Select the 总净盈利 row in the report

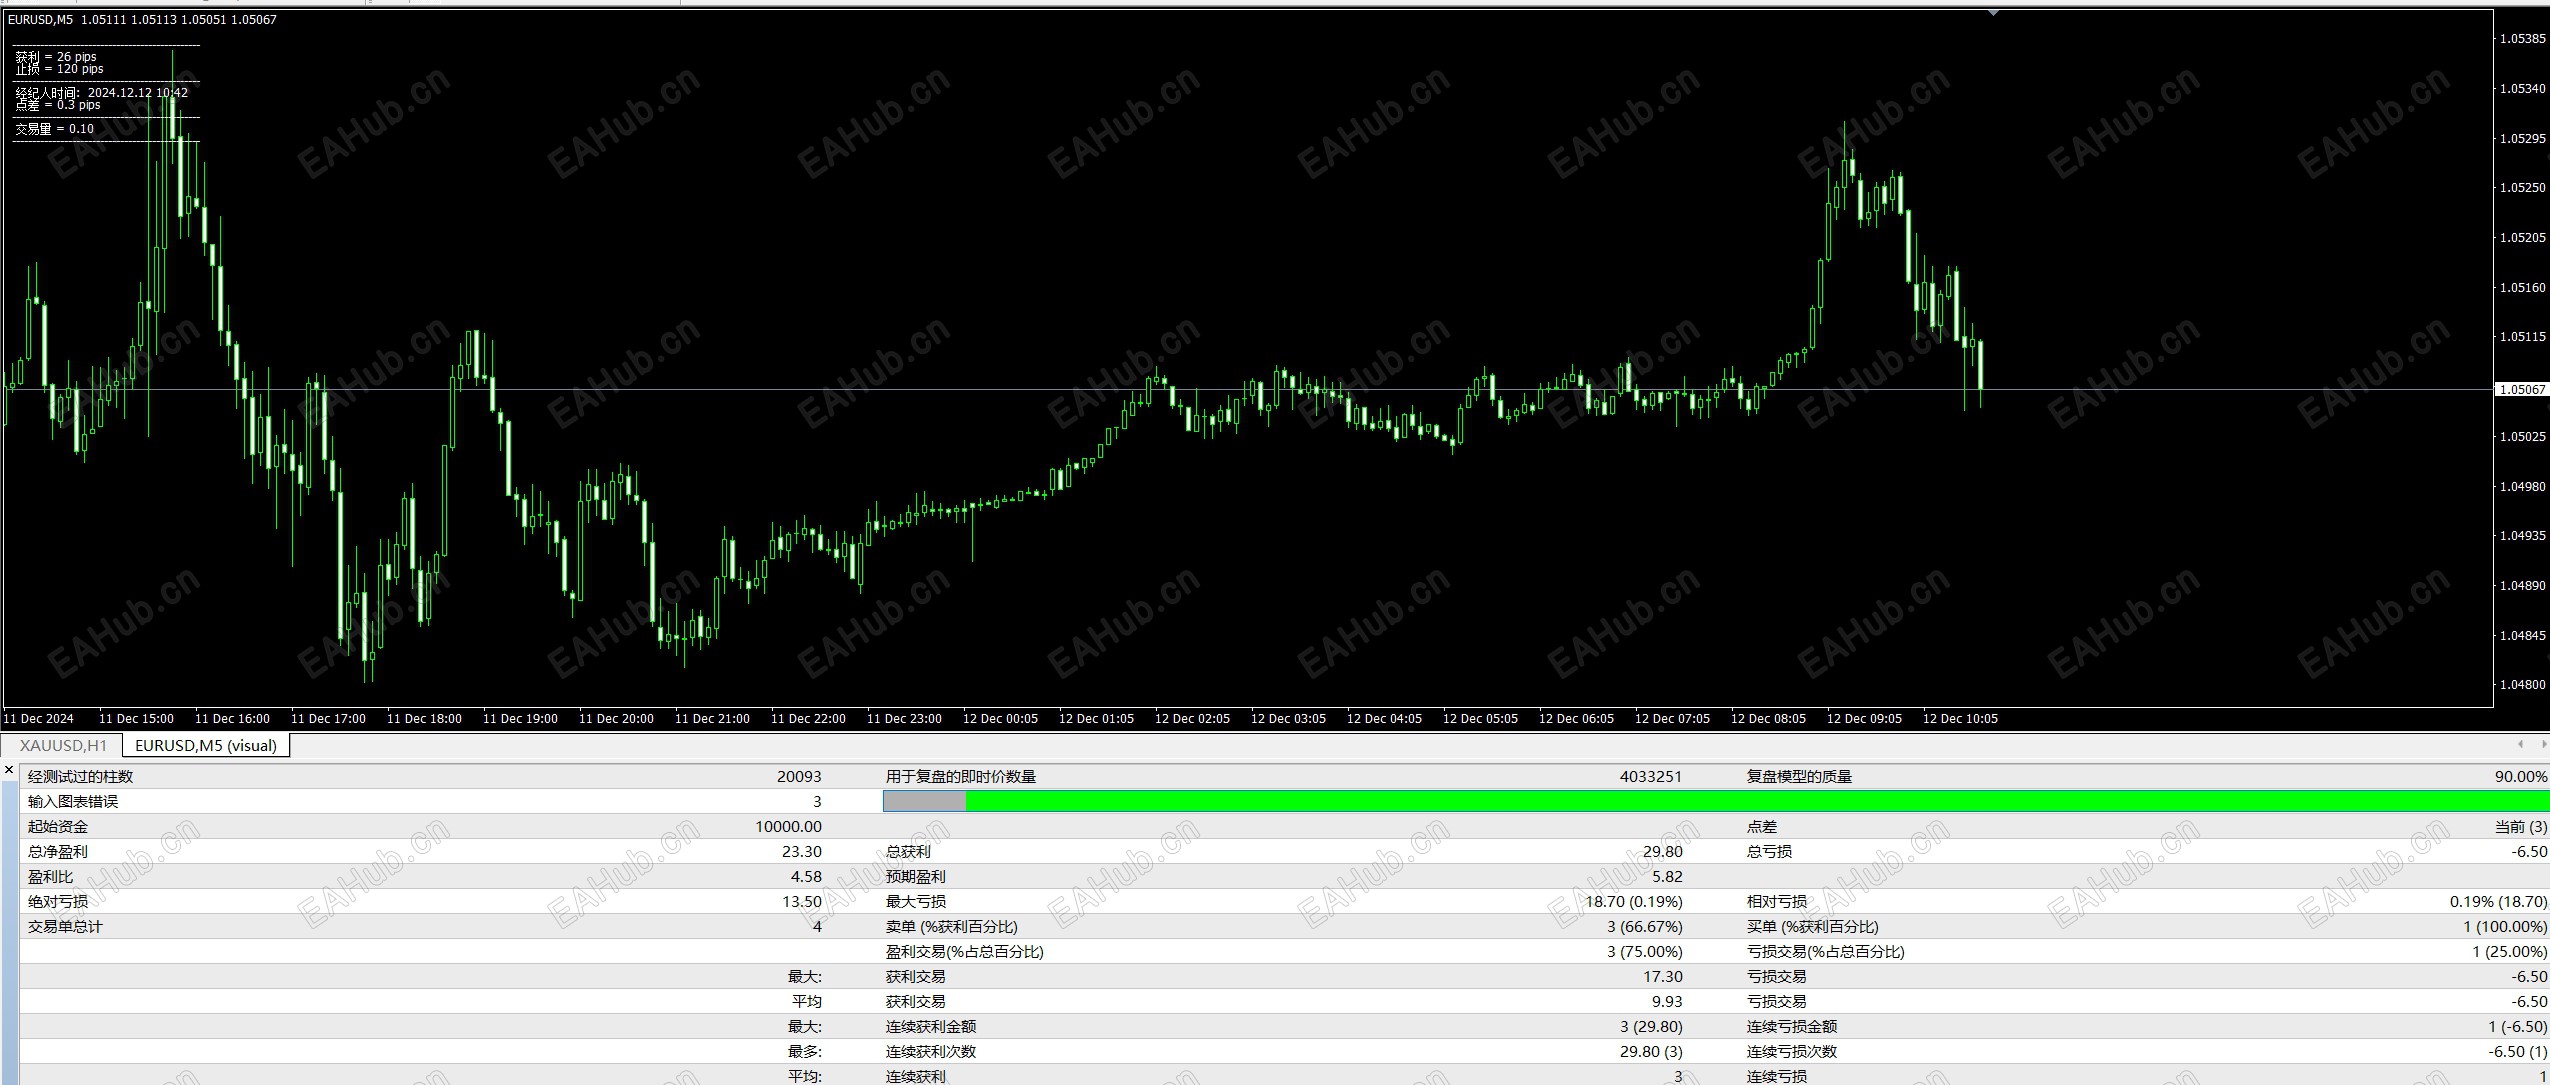[x=58, y=851]
